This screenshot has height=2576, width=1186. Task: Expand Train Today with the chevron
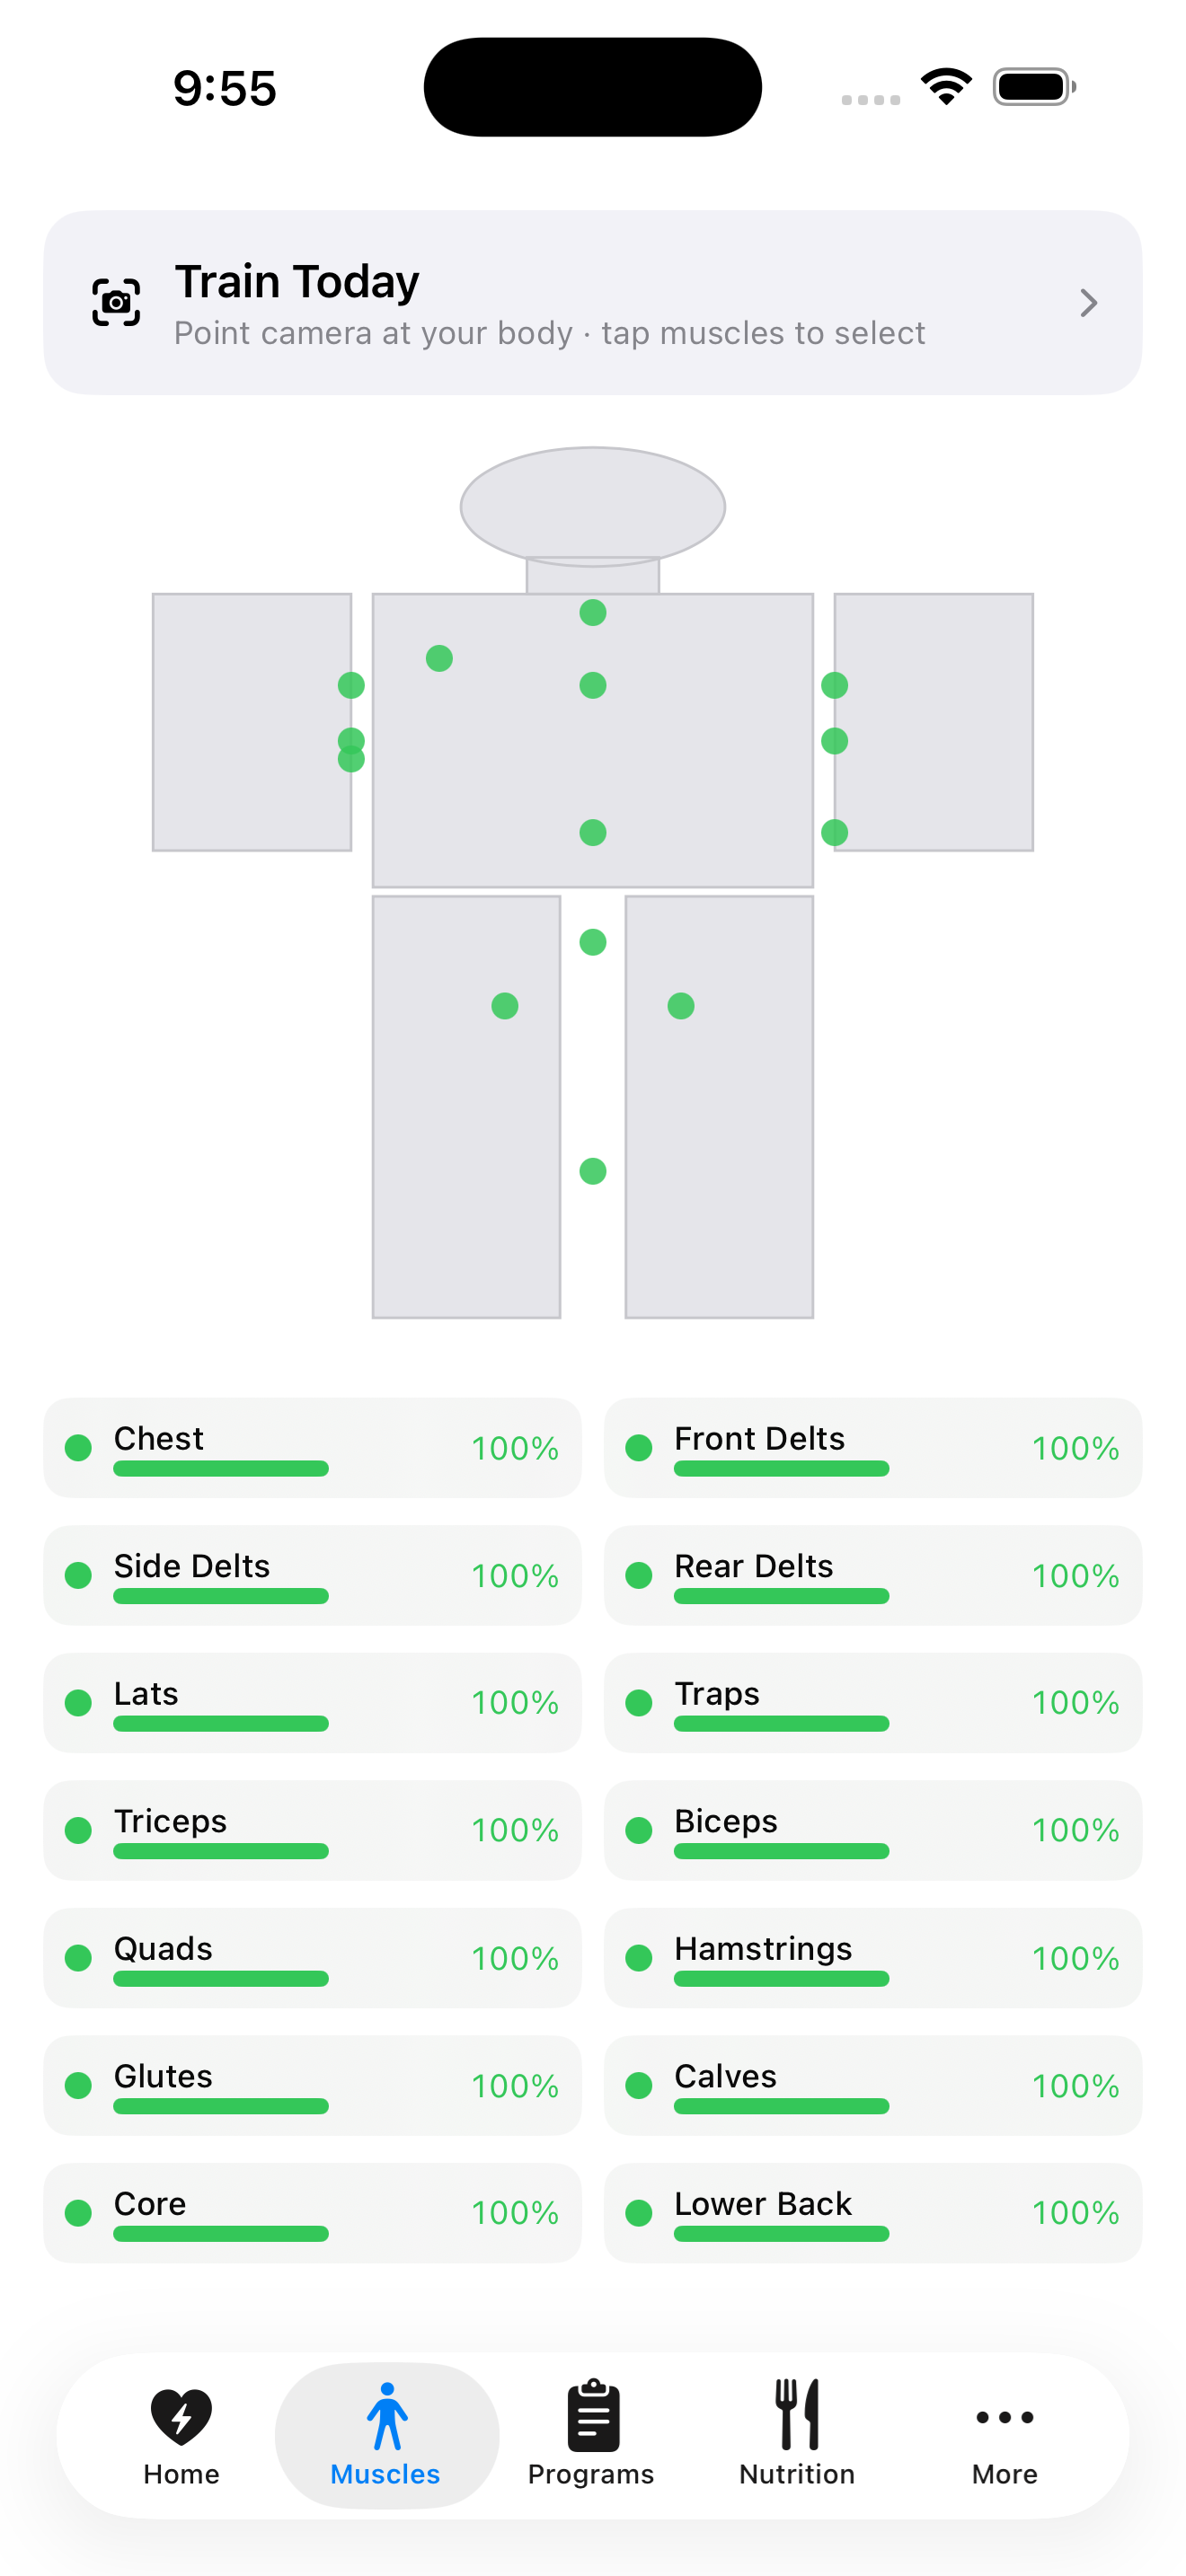pos(1089,303)
